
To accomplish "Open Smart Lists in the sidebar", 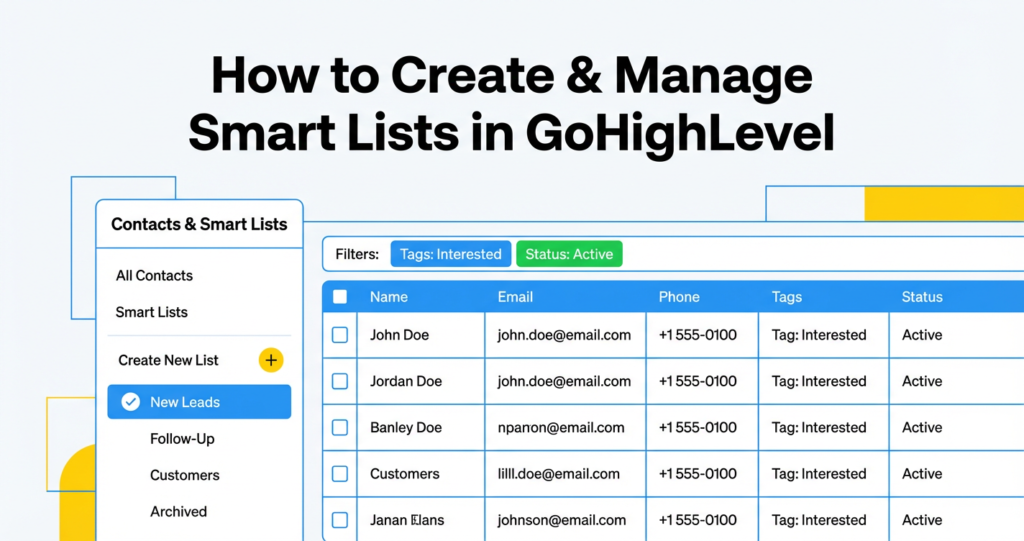I will tap(152, 312).
